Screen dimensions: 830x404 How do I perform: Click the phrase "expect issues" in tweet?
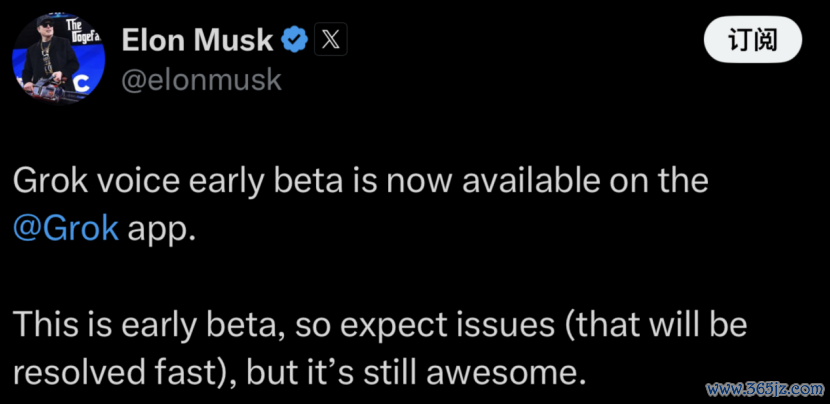pos(446,326)
